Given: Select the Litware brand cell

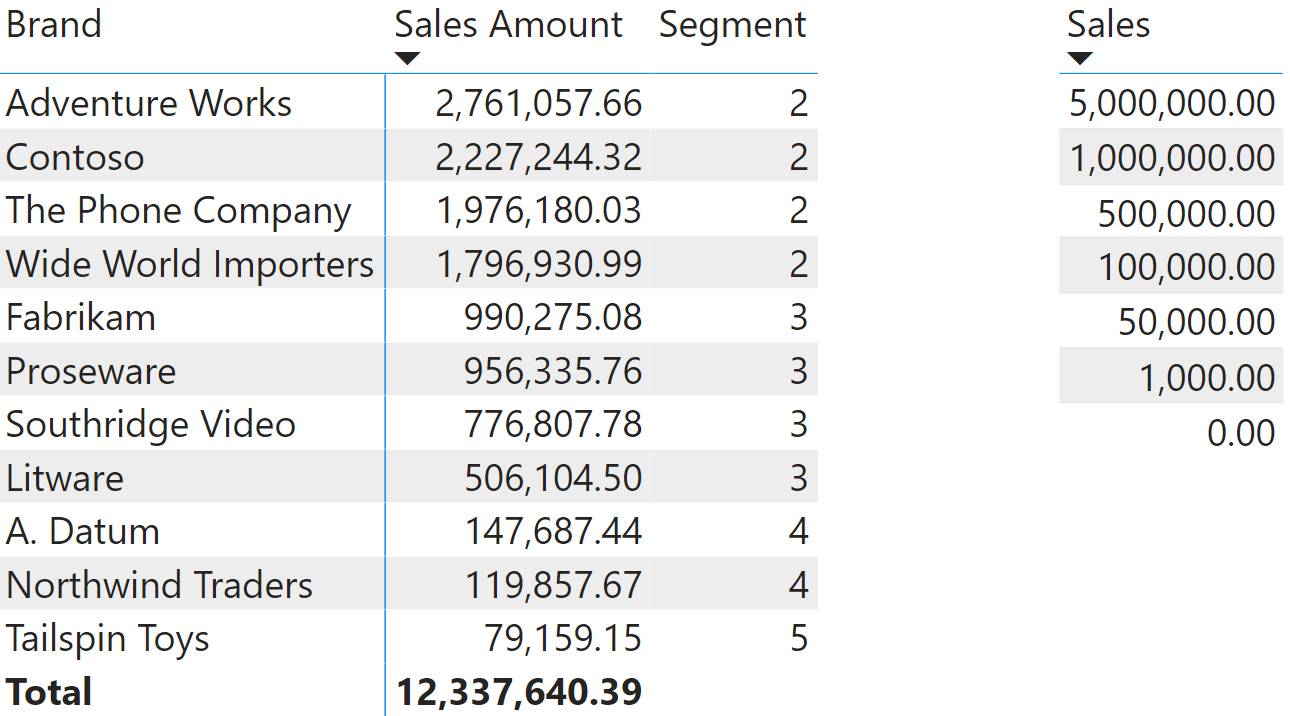Looking at the screenshot, I should [x=65, y=478].
